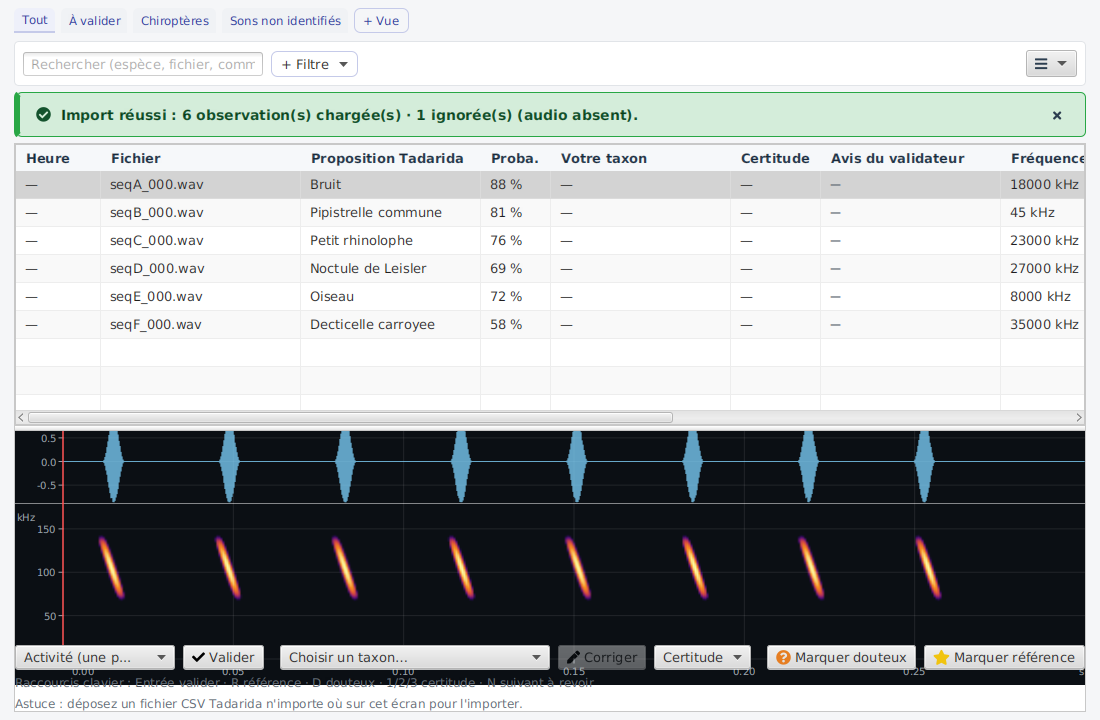
Task: Click the Corriger pencil button
Action: click(x=602, y=658)
